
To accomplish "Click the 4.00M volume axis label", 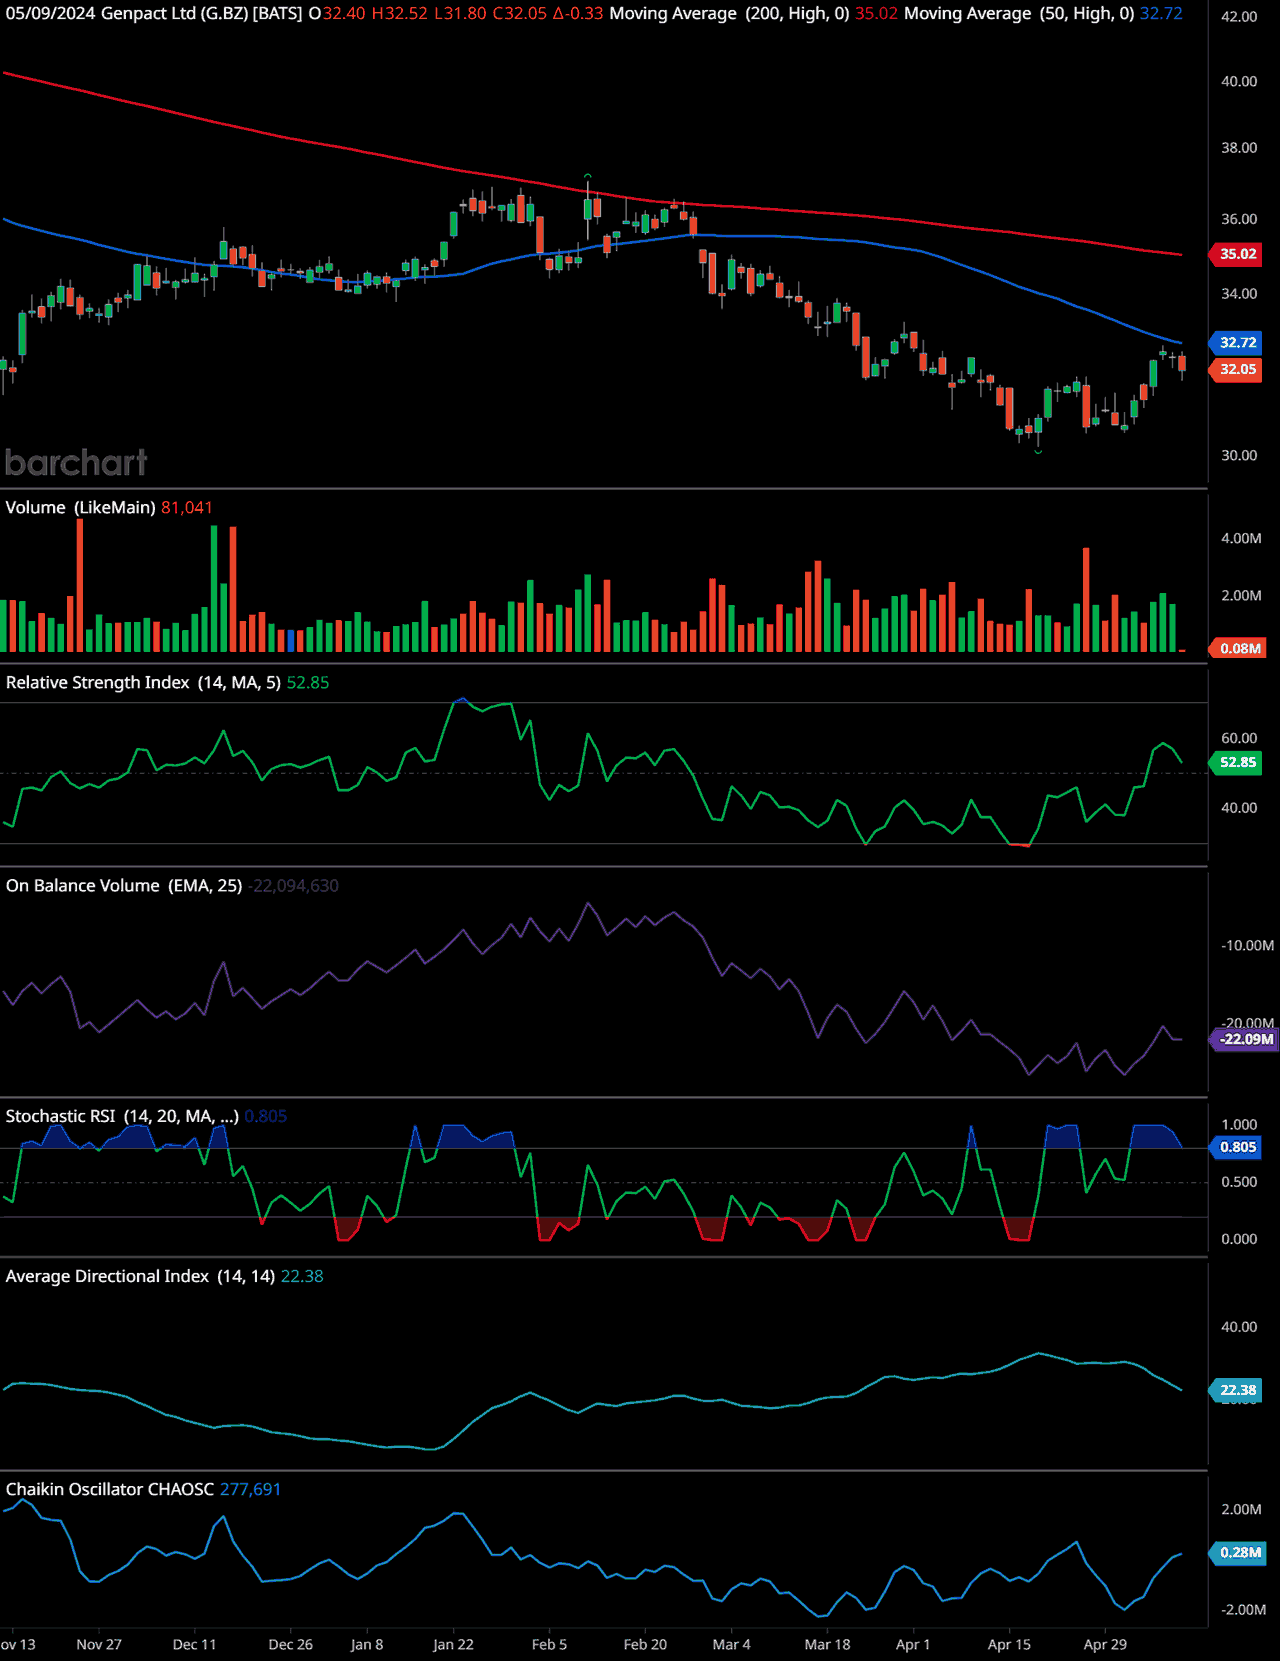I will pos(1241,538).
